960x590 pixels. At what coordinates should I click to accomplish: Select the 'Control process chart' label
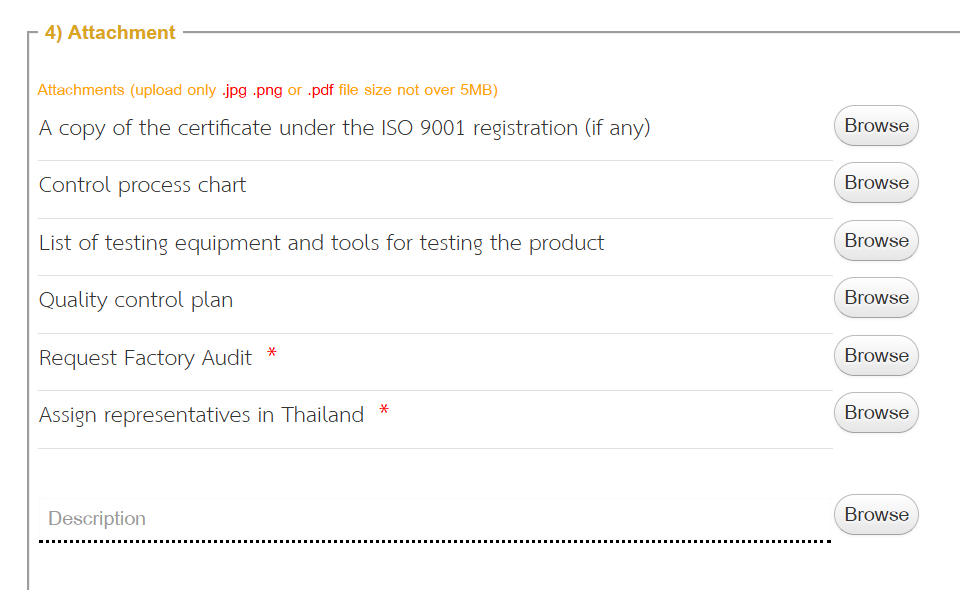click(x=142, y=186)
